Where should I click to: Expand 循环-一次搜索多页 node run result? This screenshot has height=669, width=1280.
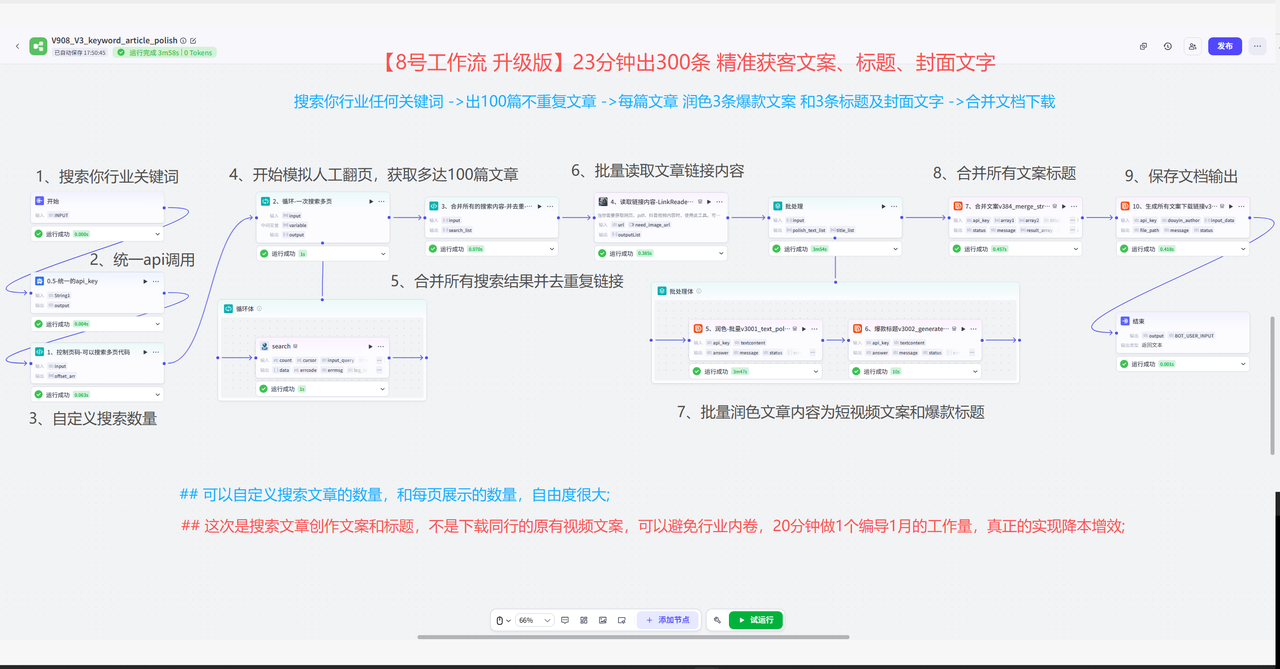click(383, 254)
